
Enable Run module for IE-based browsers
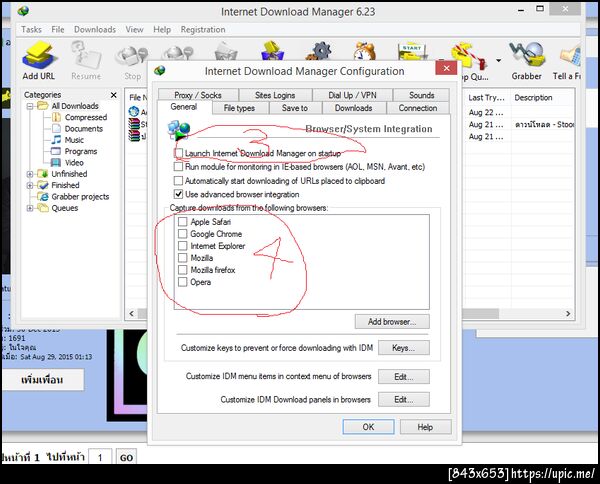click(178, 167)
